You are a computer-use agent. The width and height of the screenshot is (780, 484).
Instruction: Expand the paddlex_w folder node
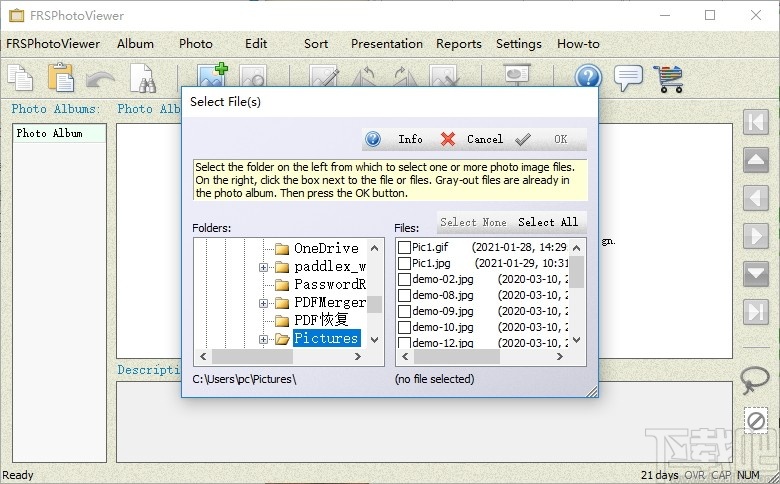(x=263, y=268)
